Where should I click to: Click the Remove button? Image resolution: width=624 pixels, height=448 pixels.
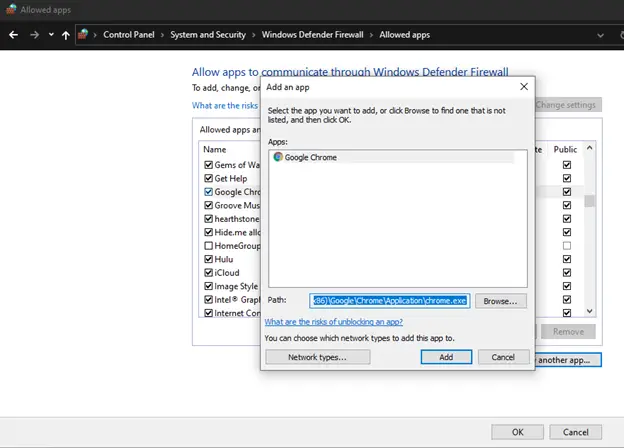(x=568, y=331)
